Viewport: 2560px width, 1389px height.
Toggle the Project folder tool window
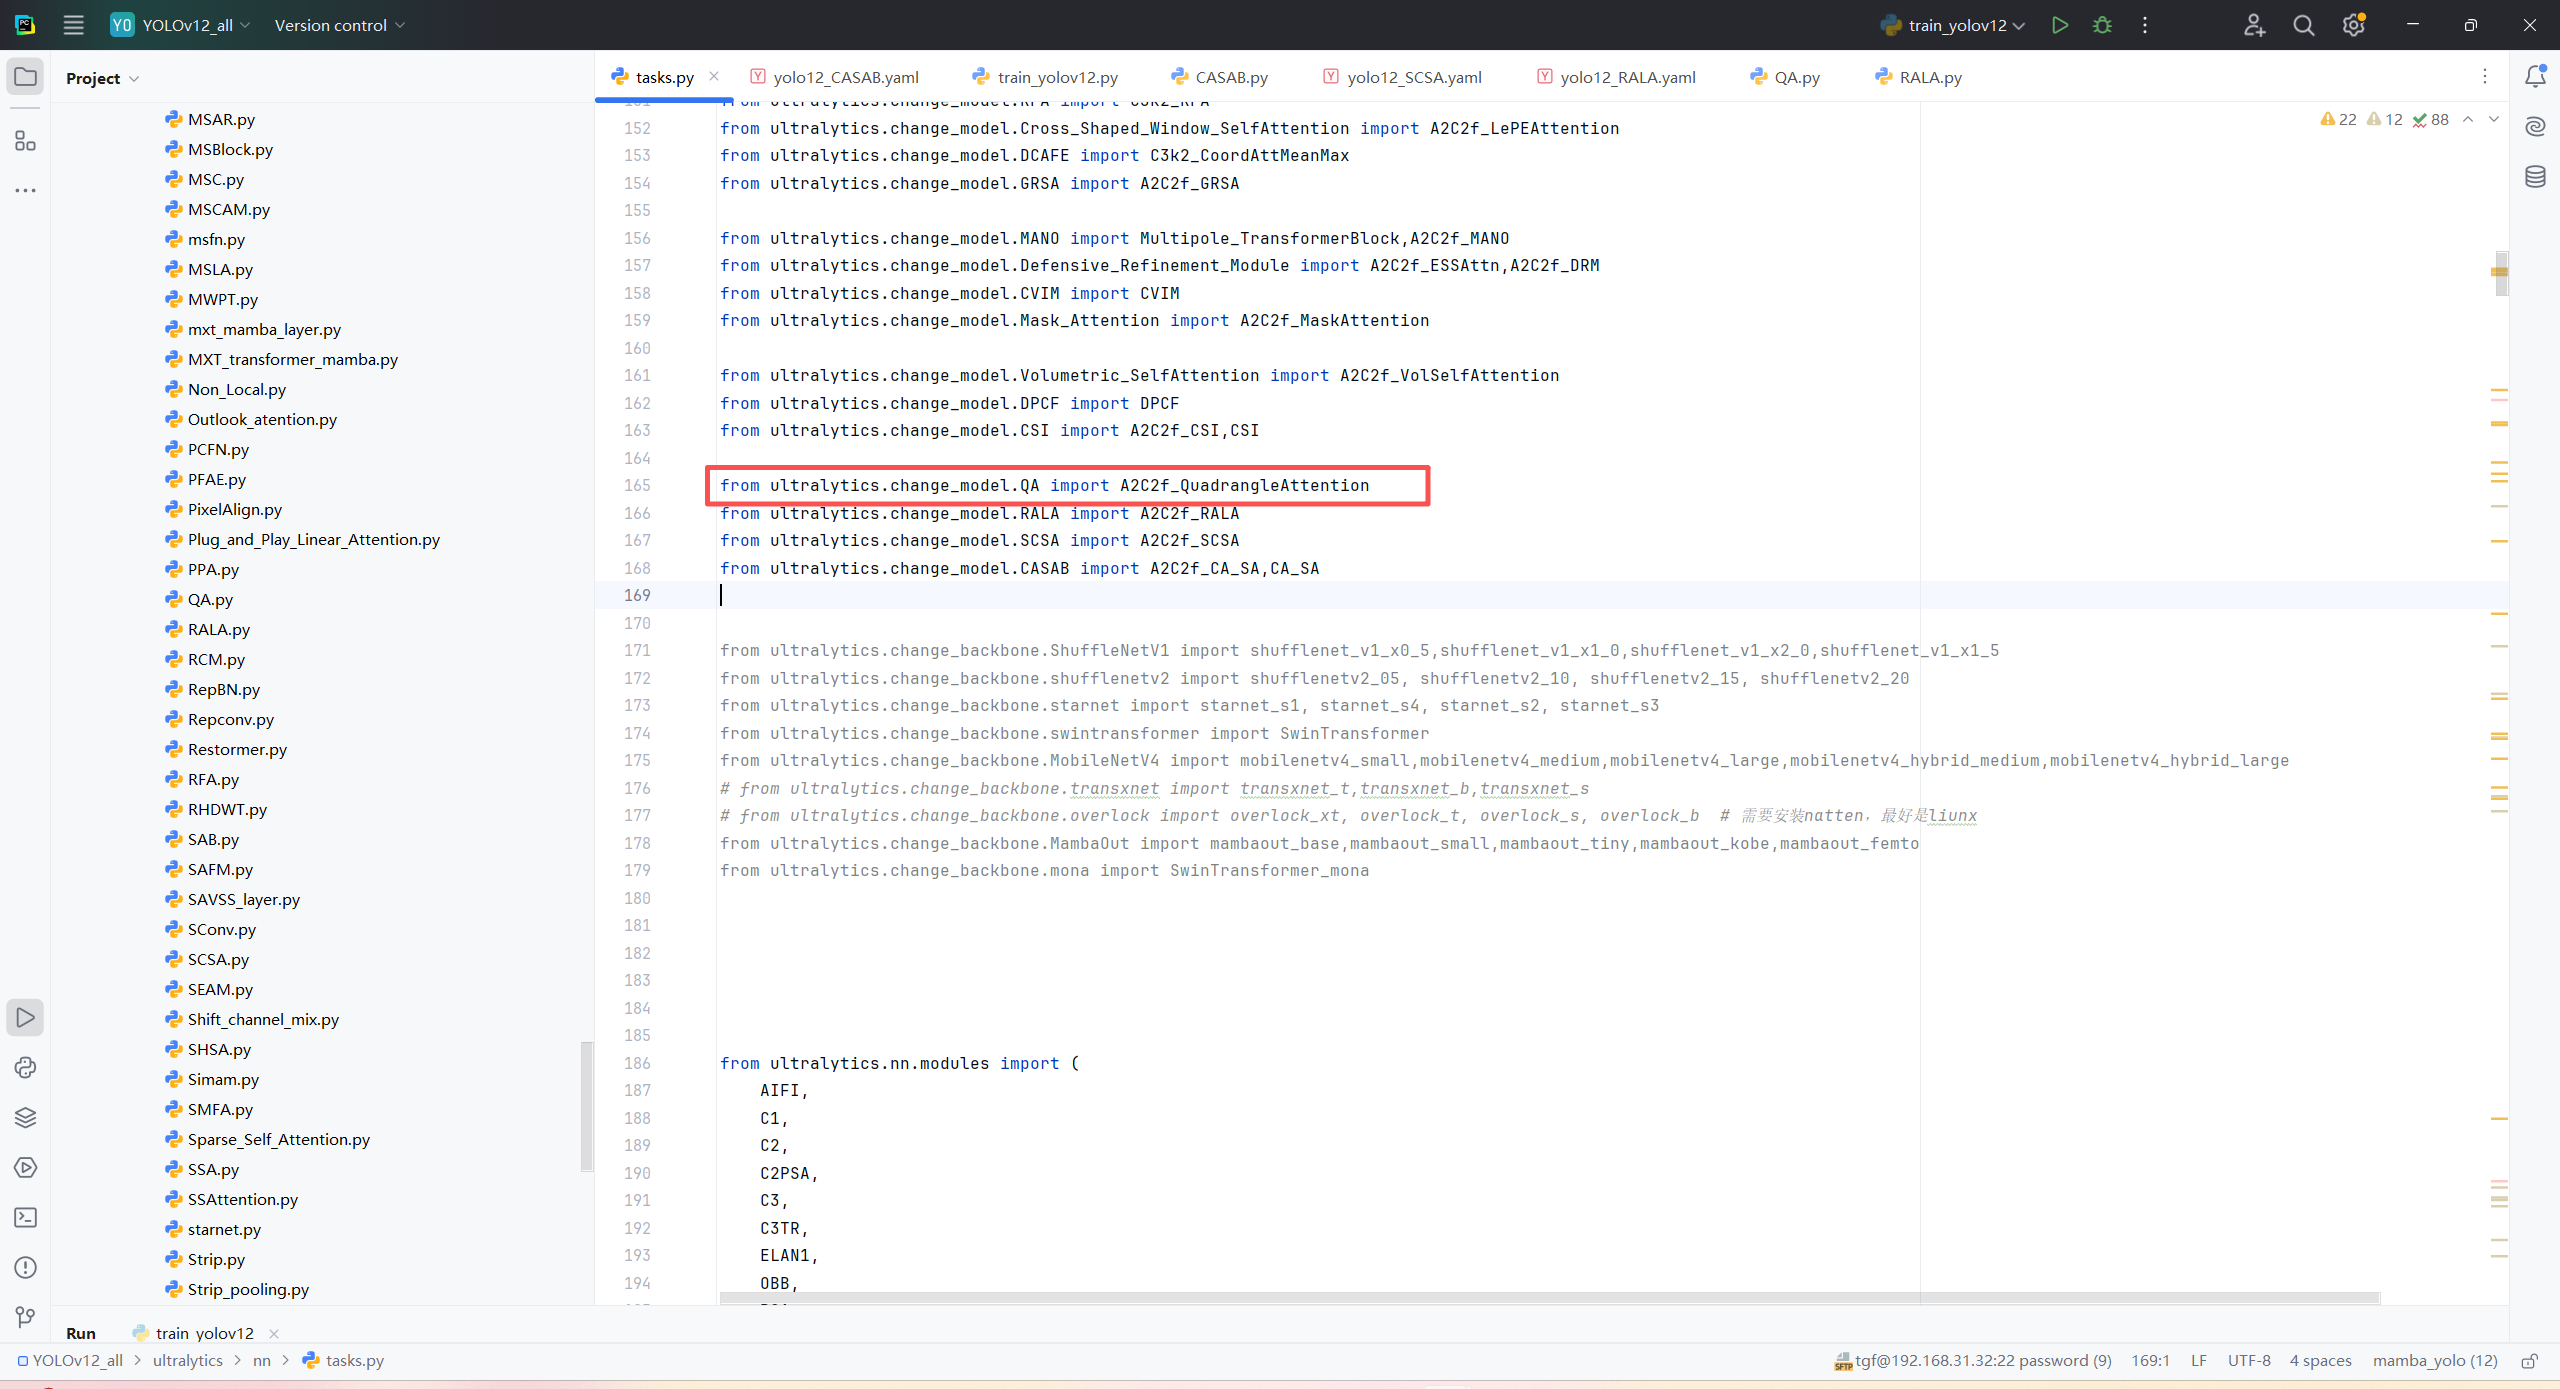click(x=25, y=77)
